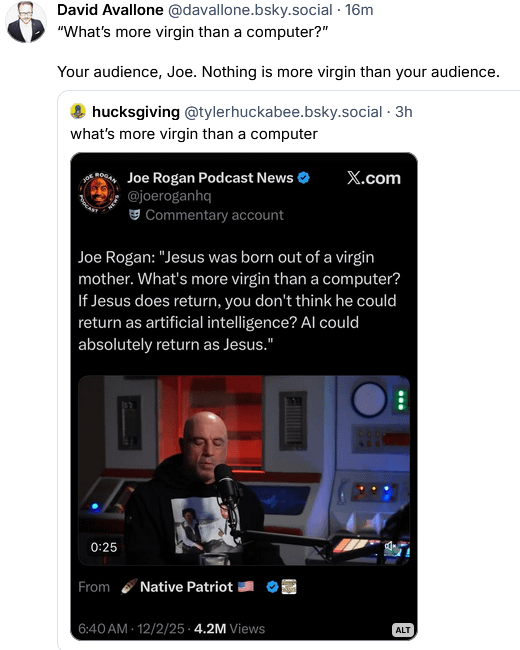This screenshot has height=650, width=520.
Task: Click the 0:25 video duration label
Action: tap(104, 547)
